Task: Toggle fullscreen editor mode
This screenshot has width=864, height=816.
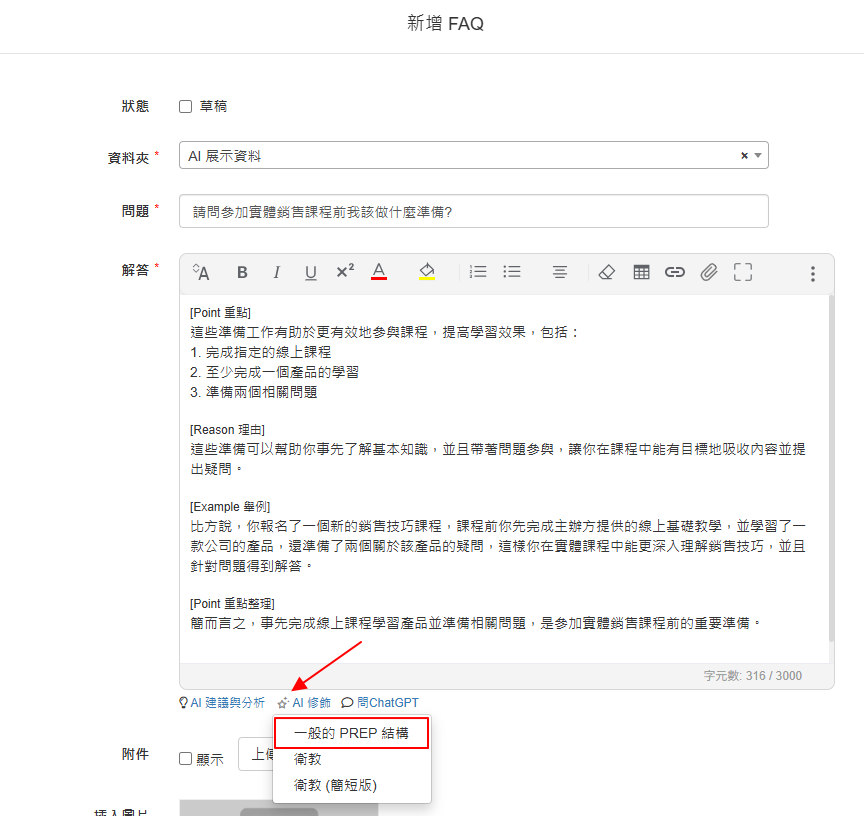Action: pyautogui.click(x=743, y=272)
